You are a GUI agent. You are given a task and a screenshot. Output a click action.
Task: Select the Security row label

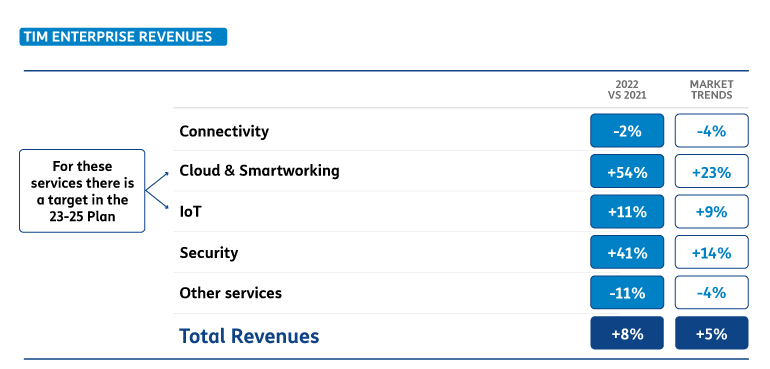click(x=209, y=253)
